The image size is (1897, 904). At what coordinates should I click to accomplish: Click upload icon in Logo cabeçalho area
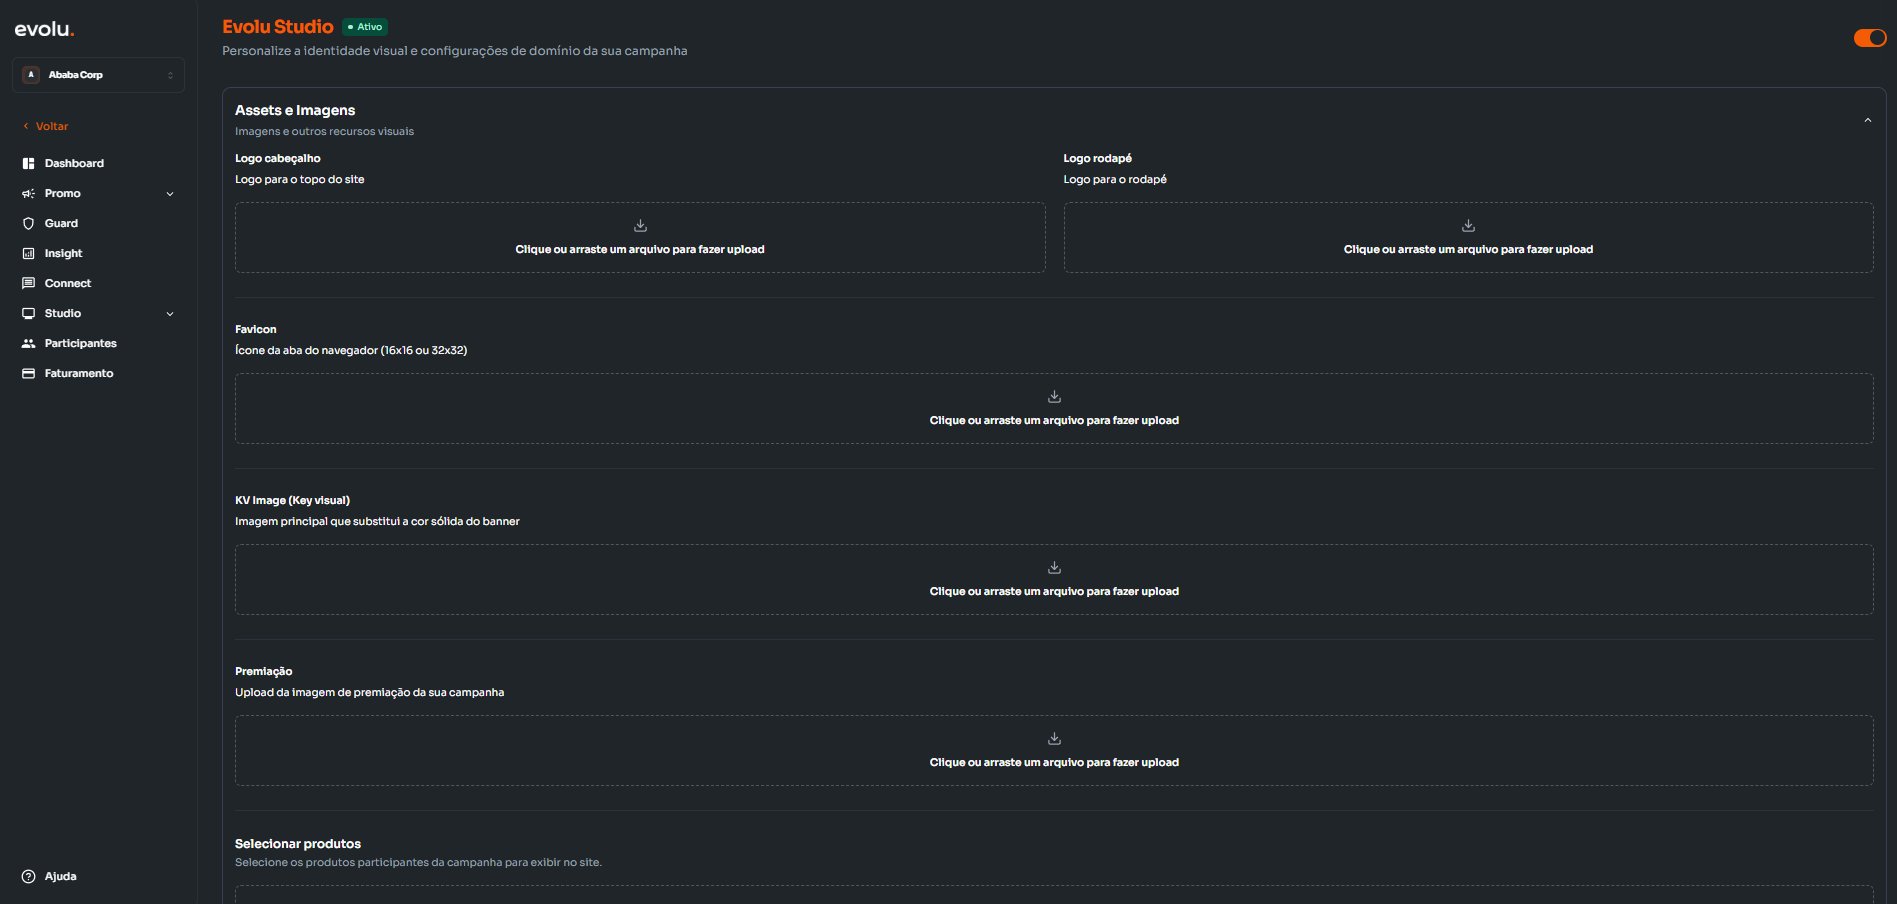pyautogui.click(x=640, y=226)
